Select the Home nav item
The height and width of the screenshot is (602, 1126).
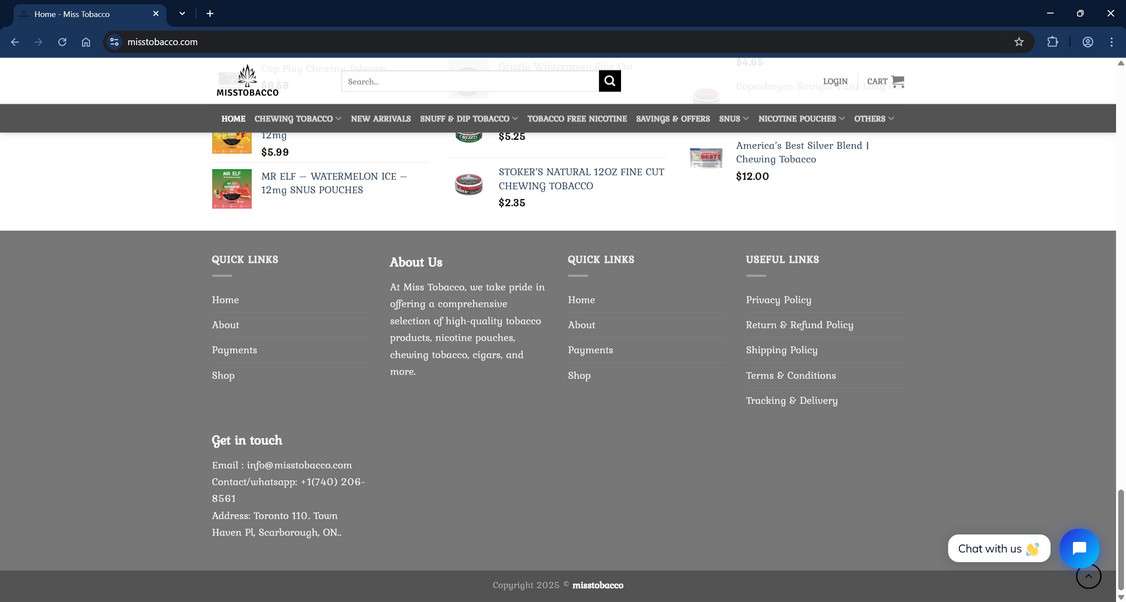coord(233,119)
